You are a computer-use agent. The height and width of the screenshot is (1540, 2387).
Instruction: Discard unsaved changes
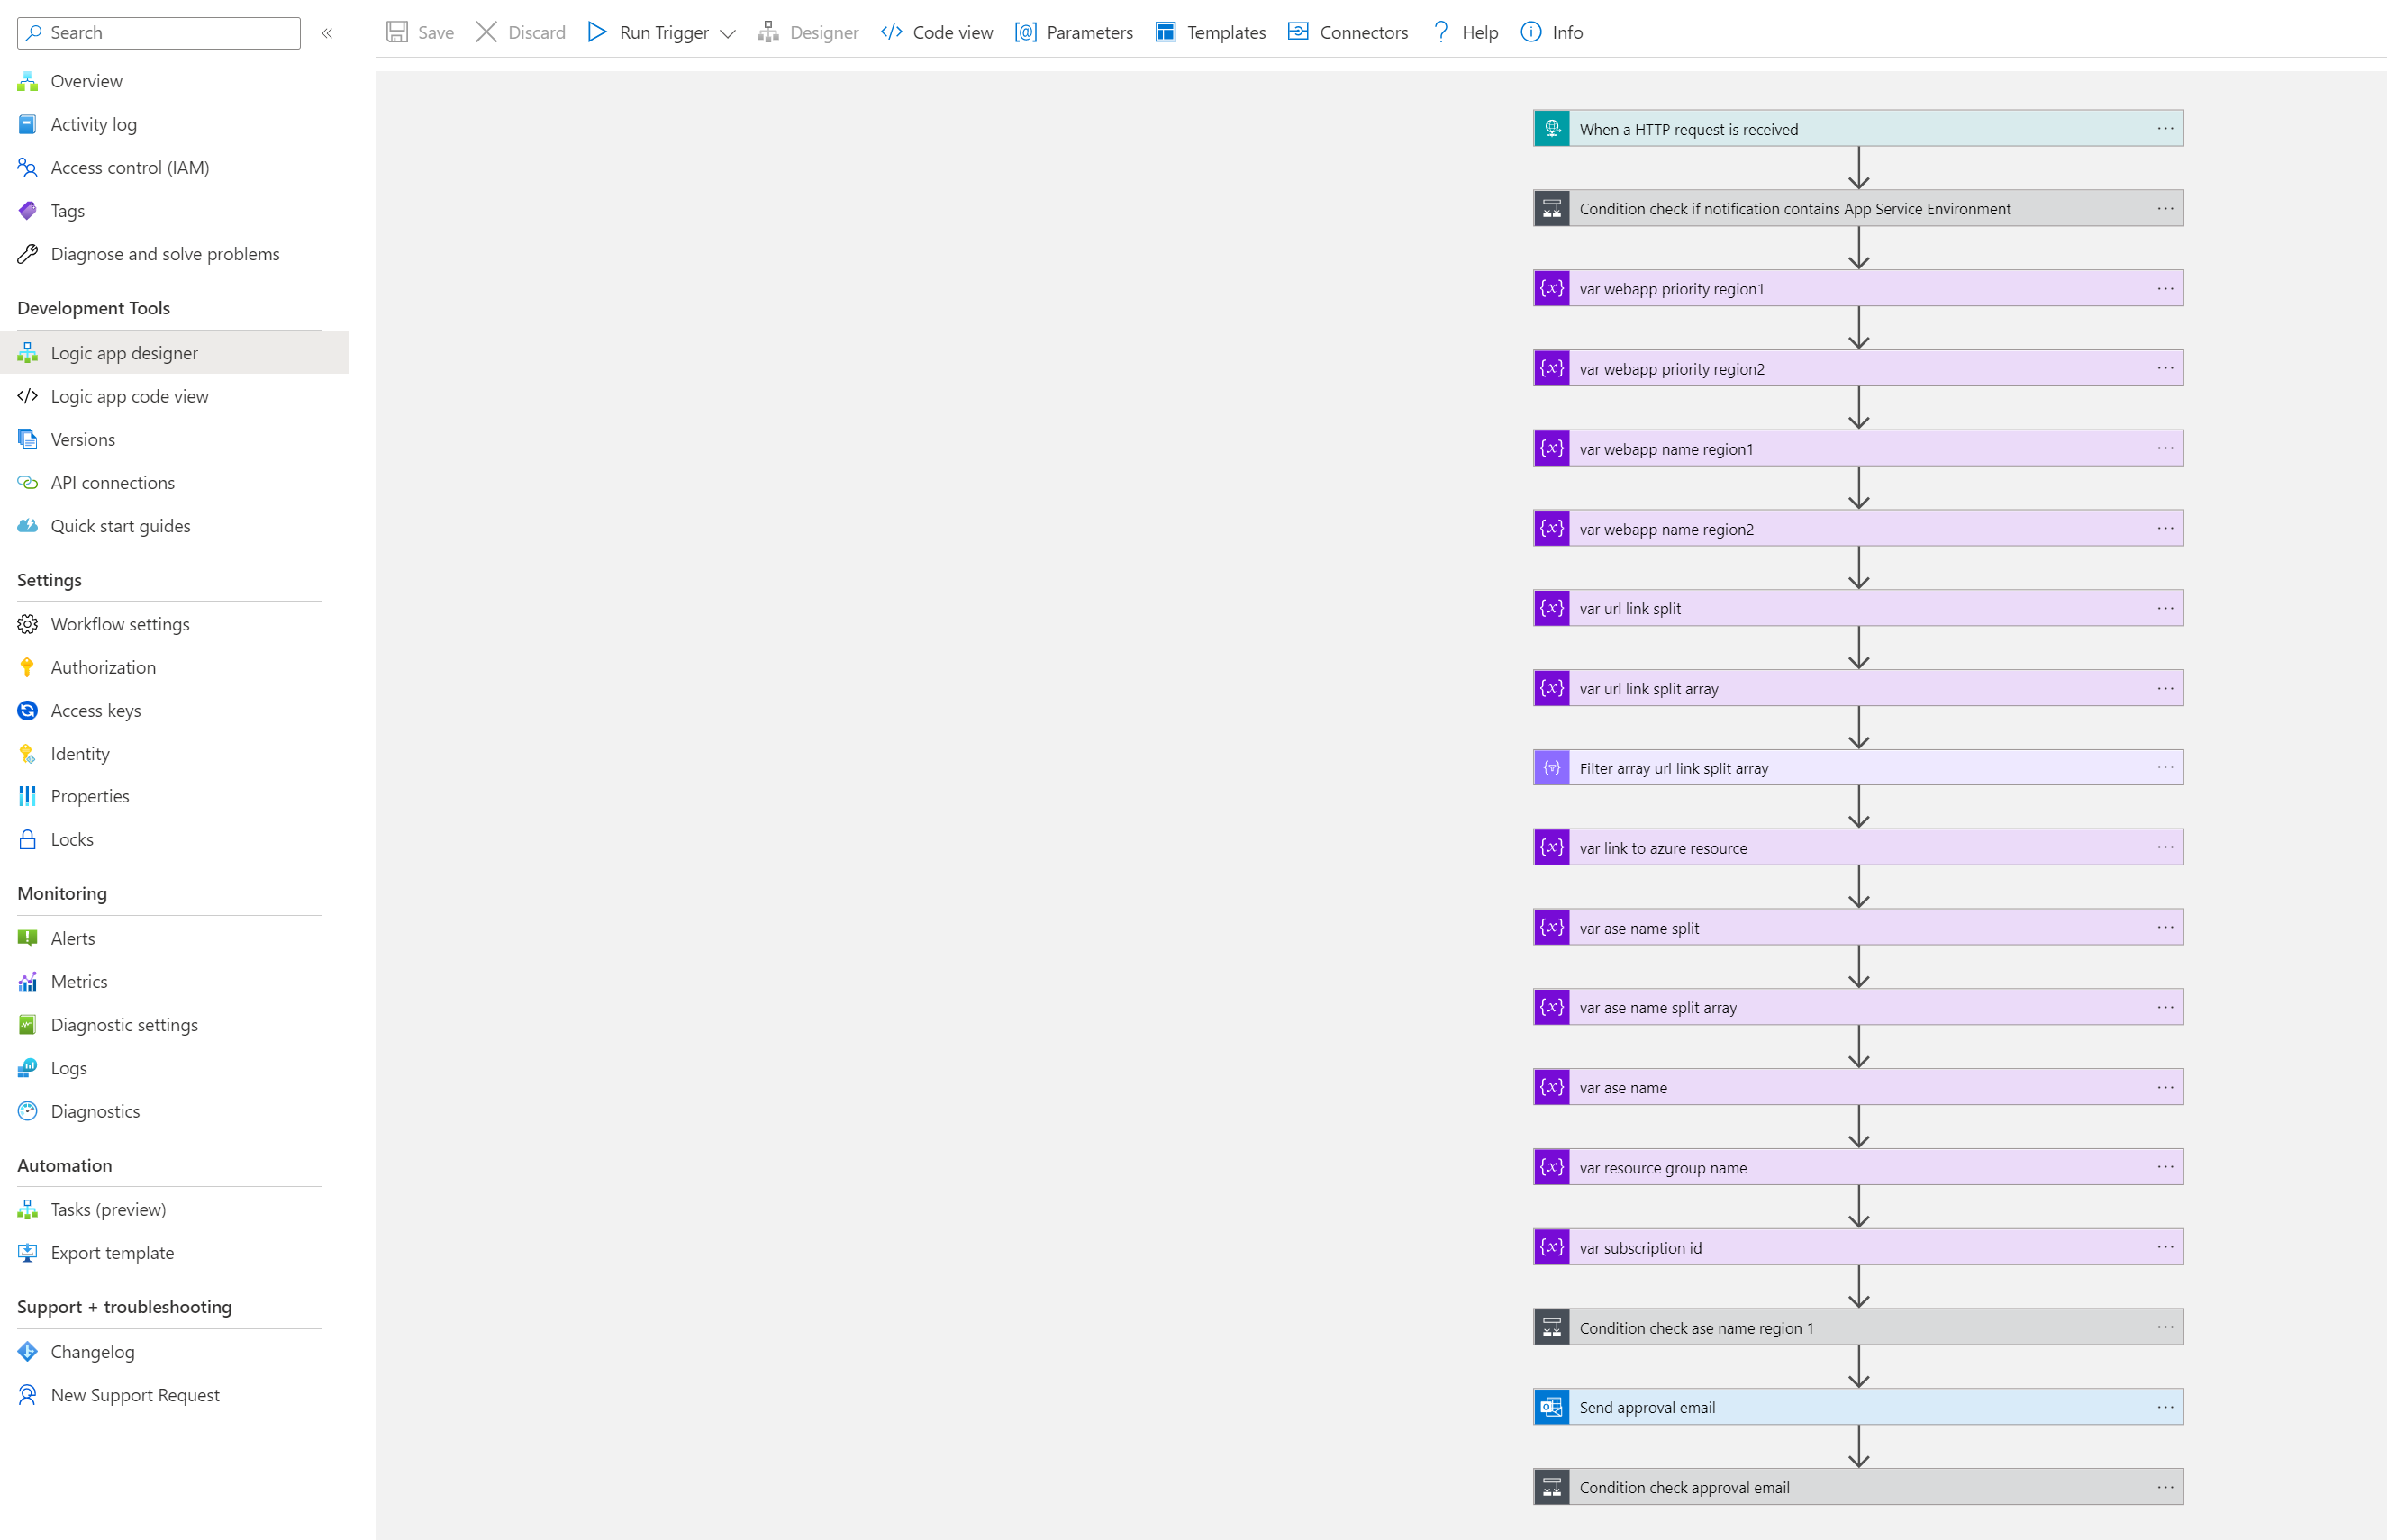click(x=519, y=32)
